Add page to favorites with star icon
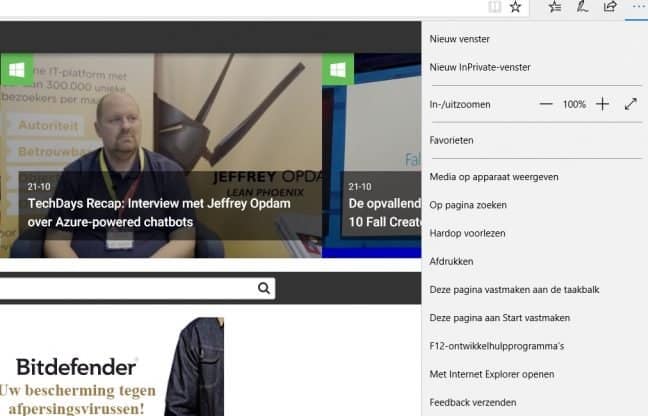The image size is (648, 416). click(515, 7)
